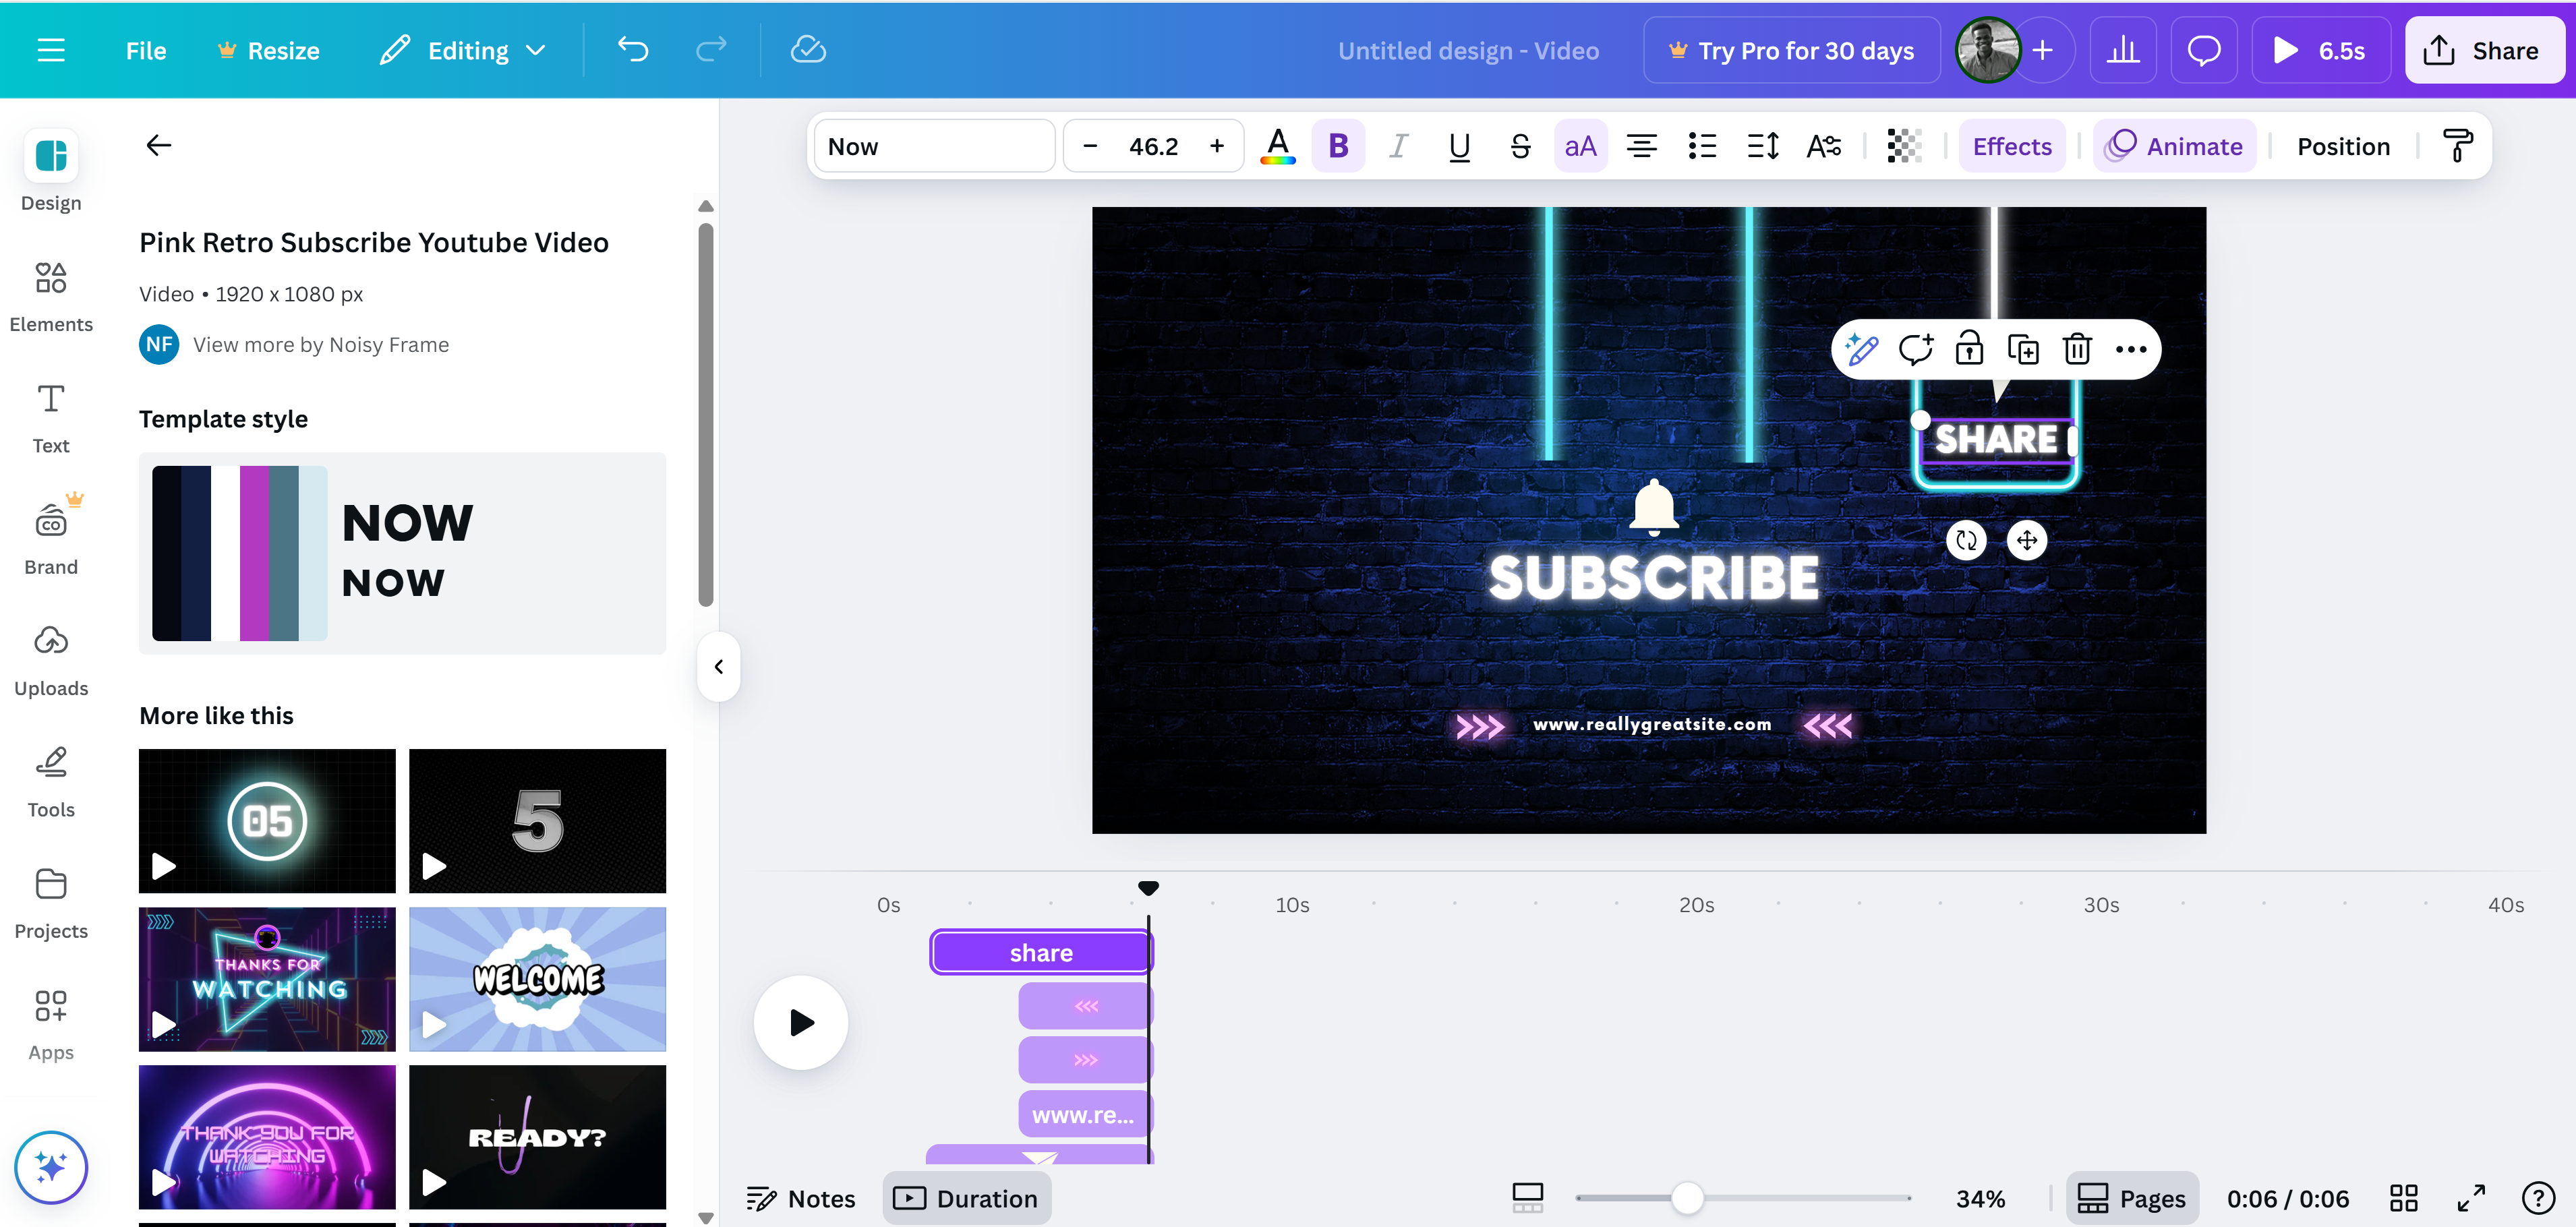Collapse the left panel with the chevron
Screen dimensions: 2576x1227
coord(718,666)
